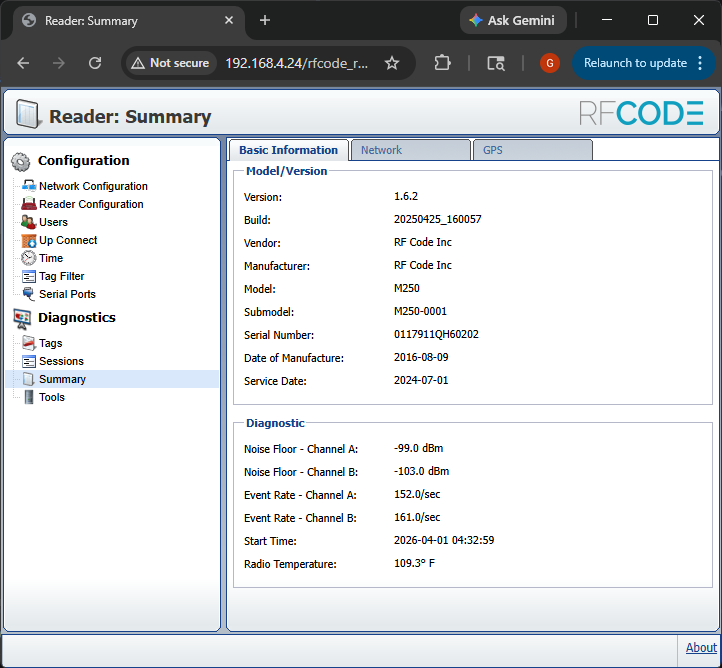Select the Basic Information tab

pos(288,150)
